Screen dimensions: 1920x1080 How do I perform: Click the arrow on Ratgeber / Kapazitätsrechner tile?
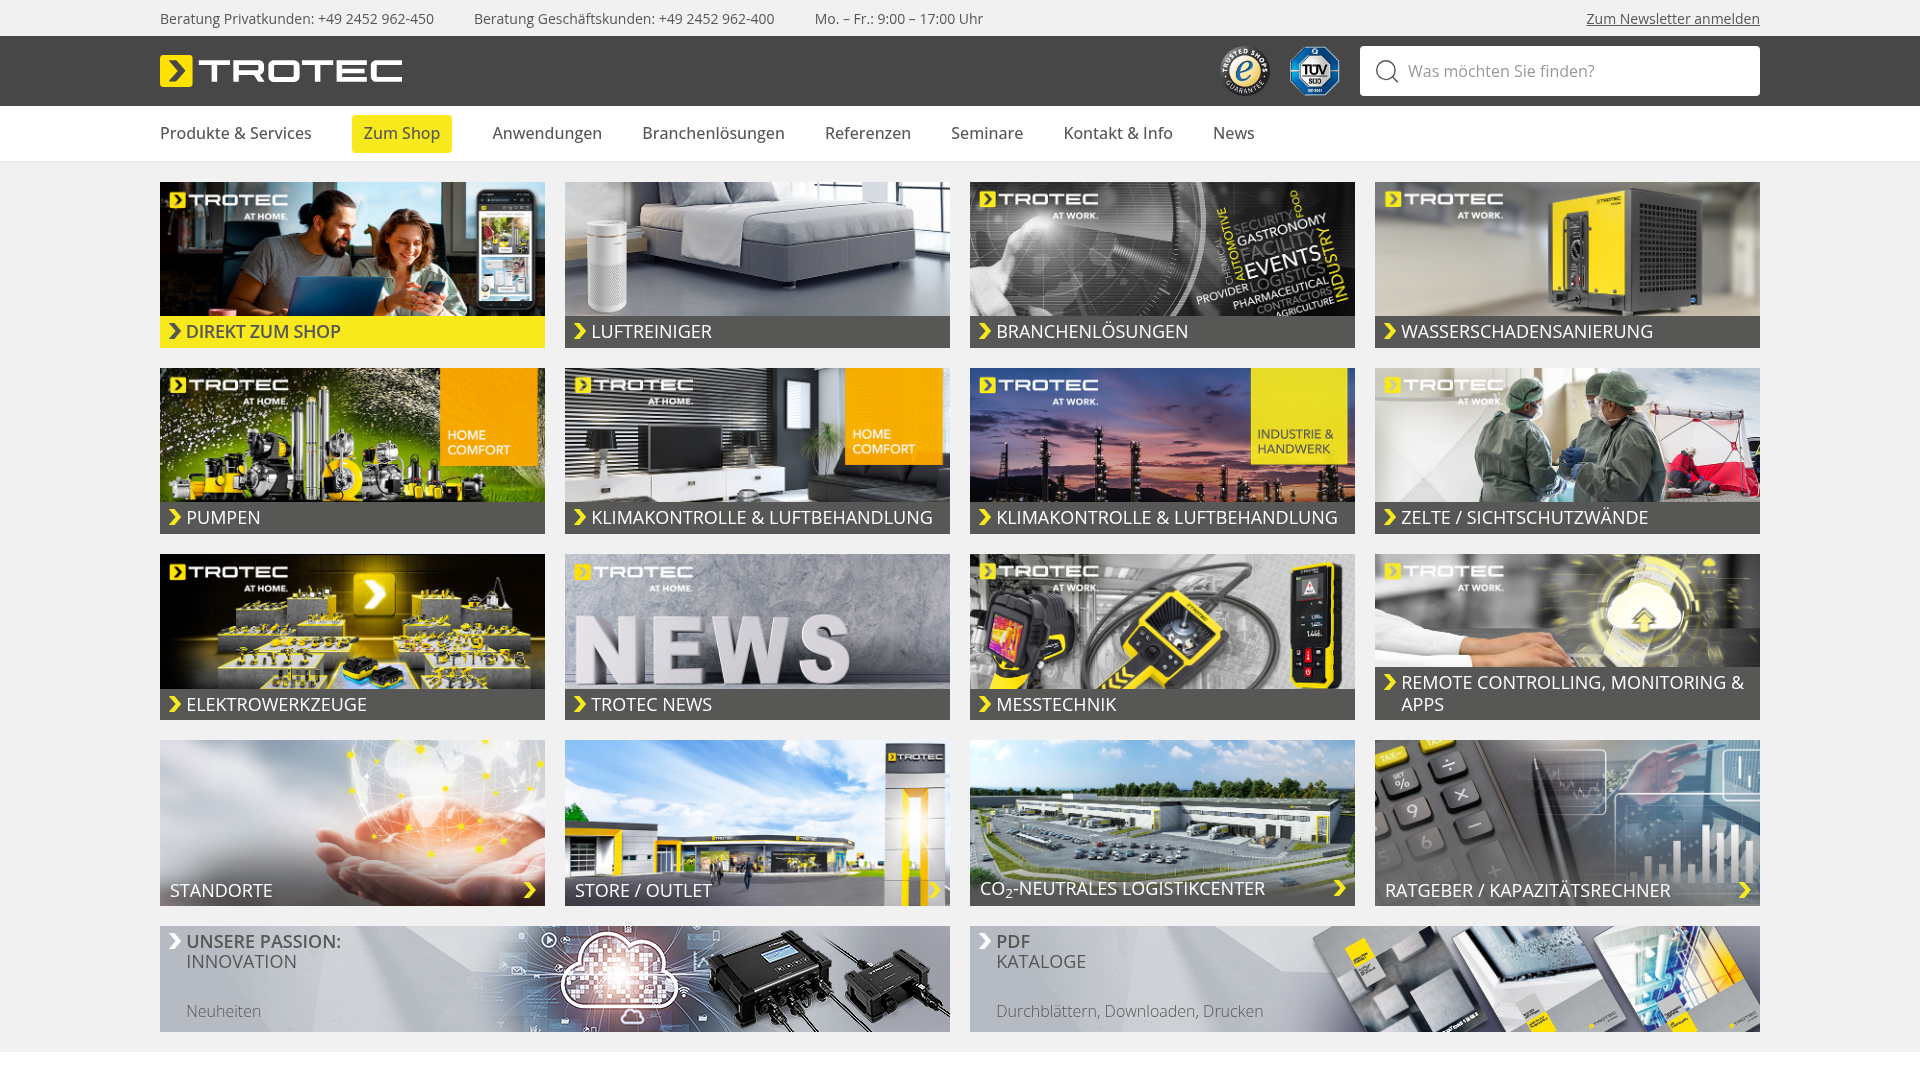click(1744, 890)
